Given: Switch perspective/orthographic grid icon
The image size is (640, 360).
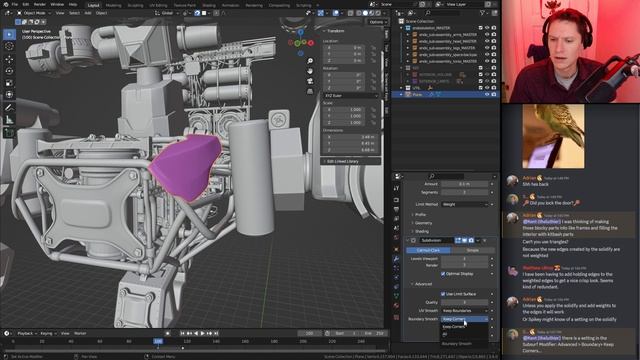Looking at the screenshot, I should [310, 91].
